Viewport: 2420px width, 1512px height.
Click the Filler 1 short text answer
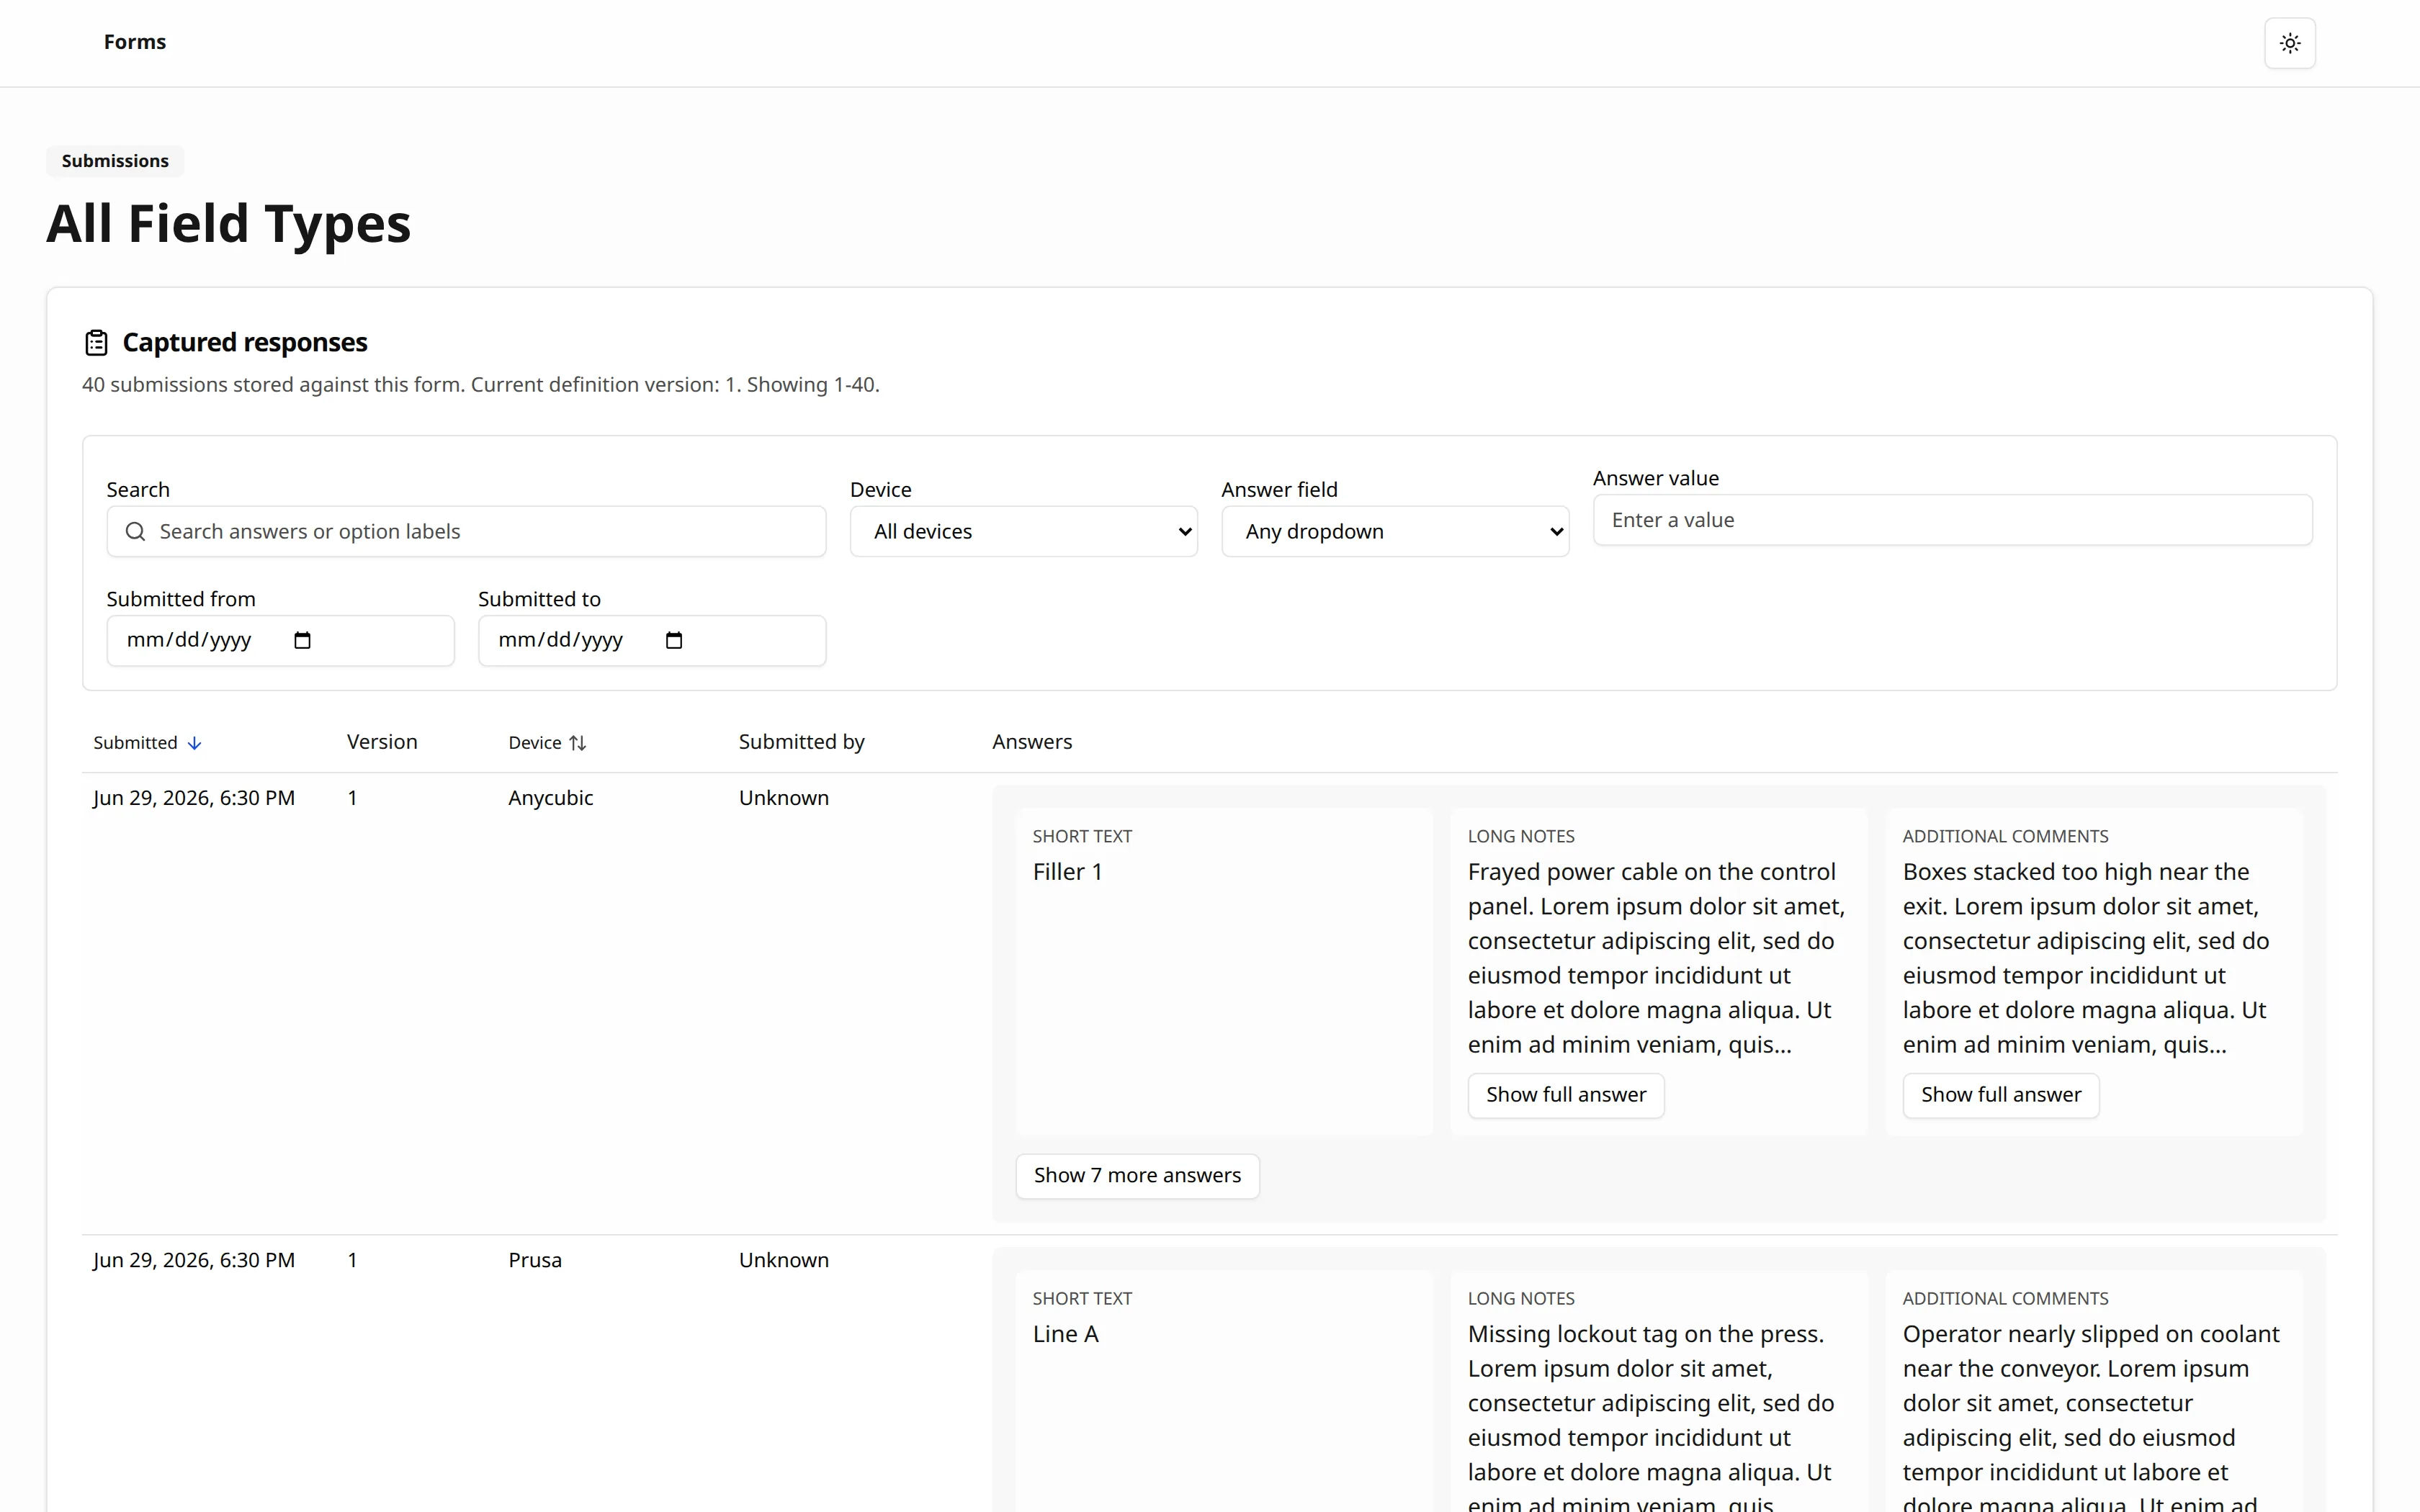pyautogui.click(x=1067, y=872)
